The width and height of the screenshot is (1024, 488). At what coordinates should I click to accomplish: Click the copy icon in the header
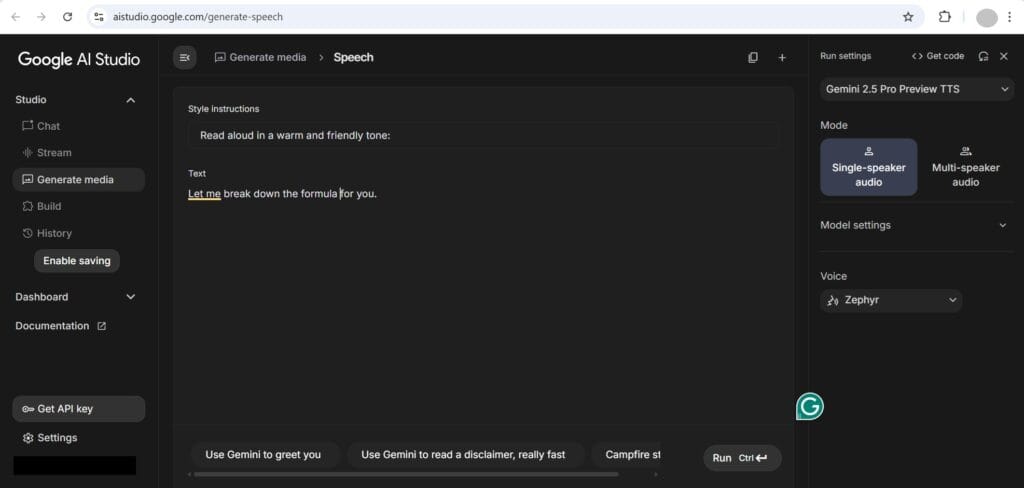tap(753, 58)
